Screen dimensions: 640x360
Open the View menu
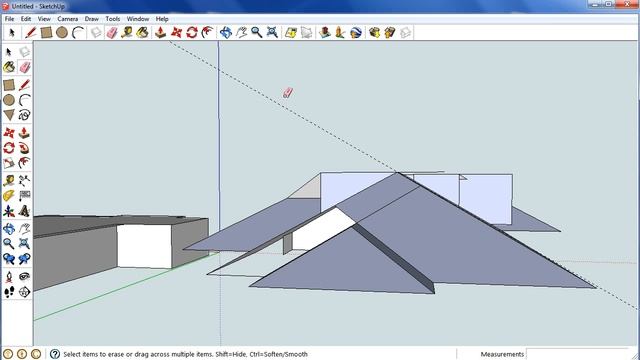[44, 19]
